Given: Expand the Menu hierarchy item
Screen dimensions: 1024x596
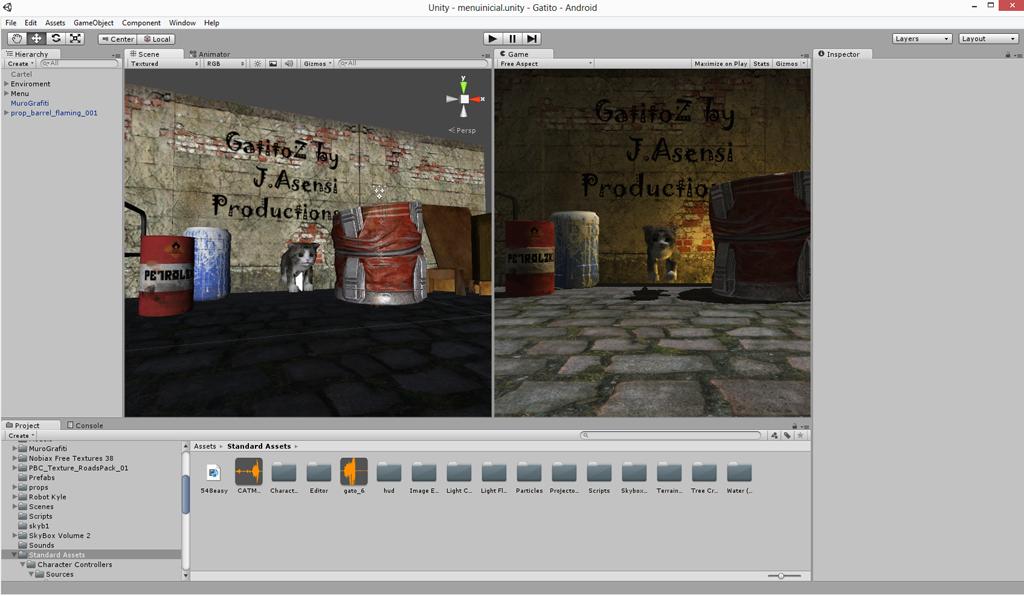Looking at the screenshot, I should point(7,93).
